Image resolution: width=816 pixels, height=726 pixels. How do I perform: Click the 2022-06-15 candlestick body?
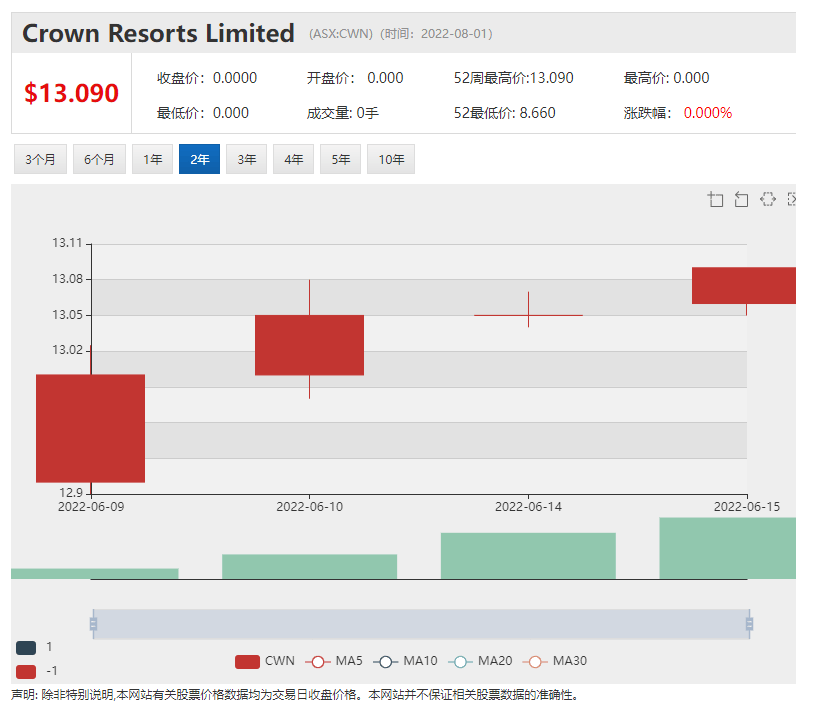click(x=744, y=285)
